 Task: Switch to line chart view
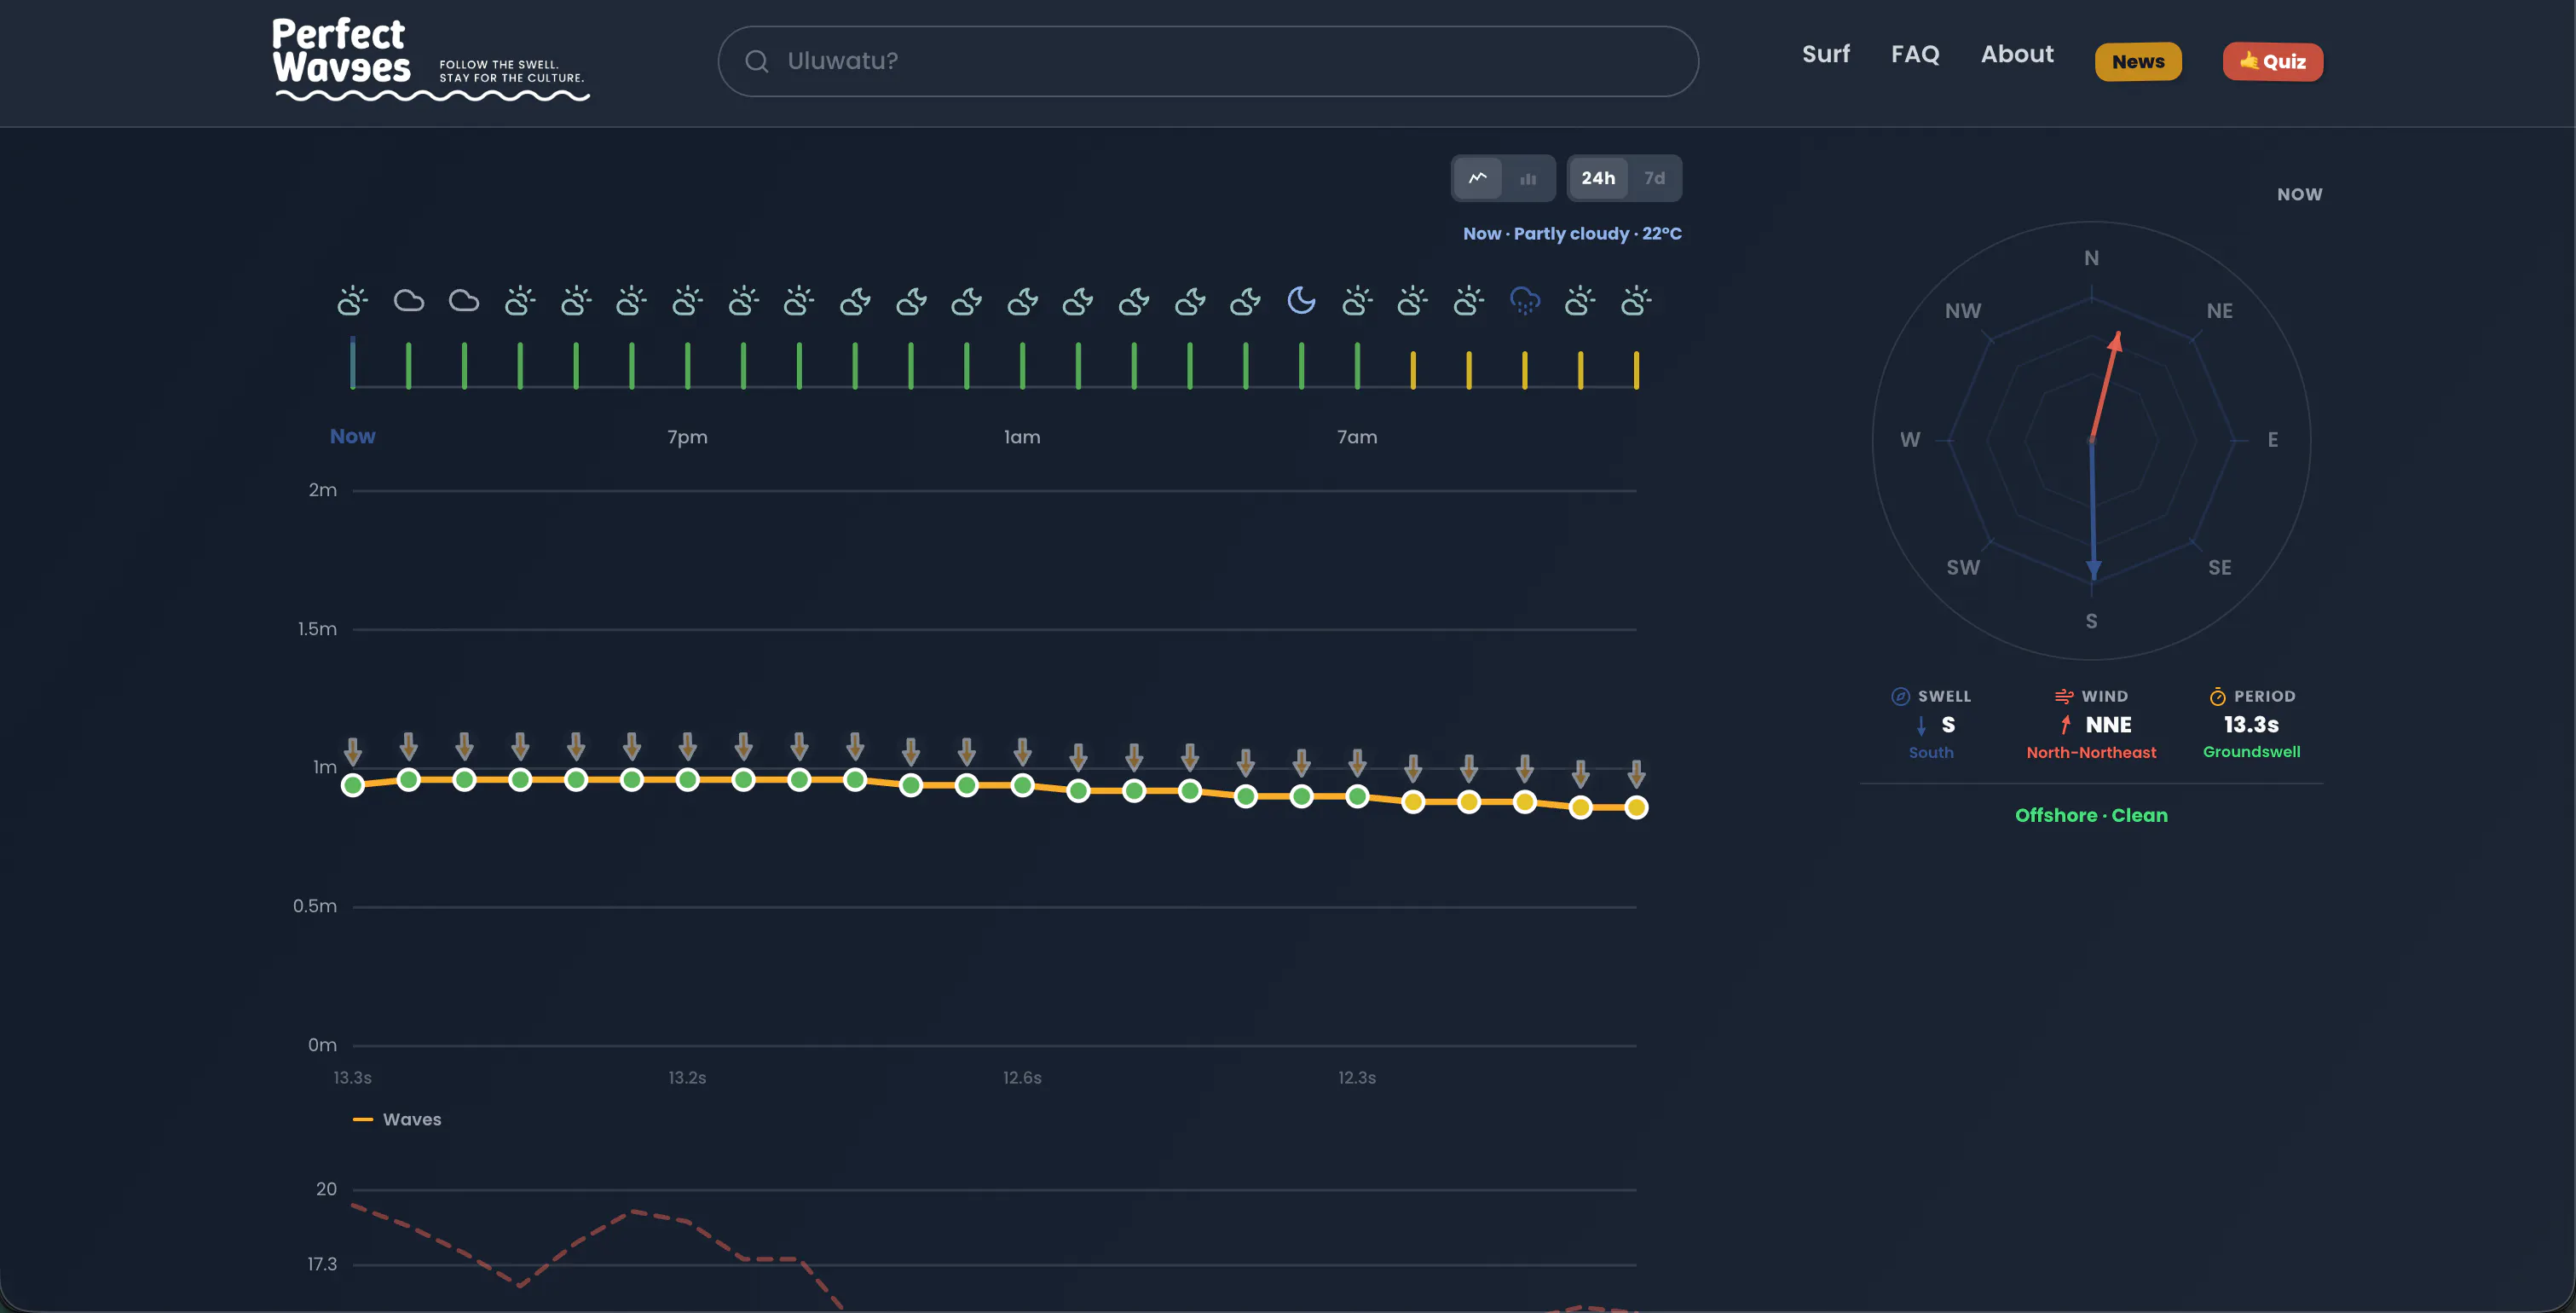point(1478,178)
